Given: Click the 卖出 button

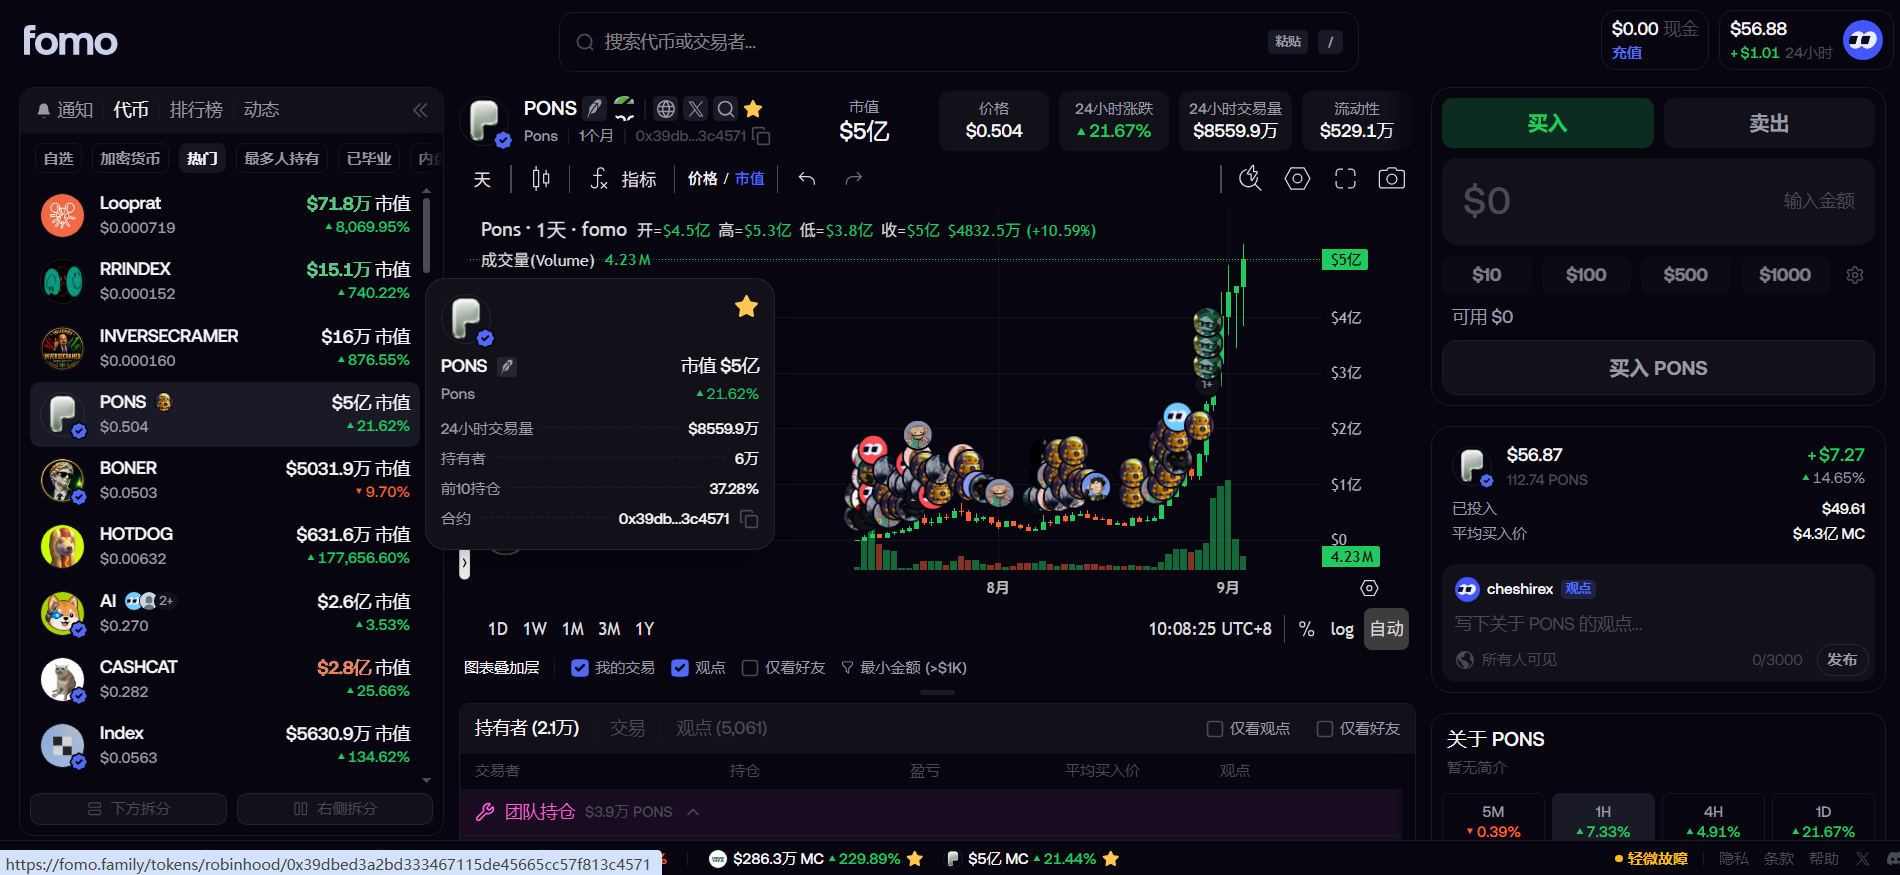Looking at the screenshot, I should (x=1768, y=123).
